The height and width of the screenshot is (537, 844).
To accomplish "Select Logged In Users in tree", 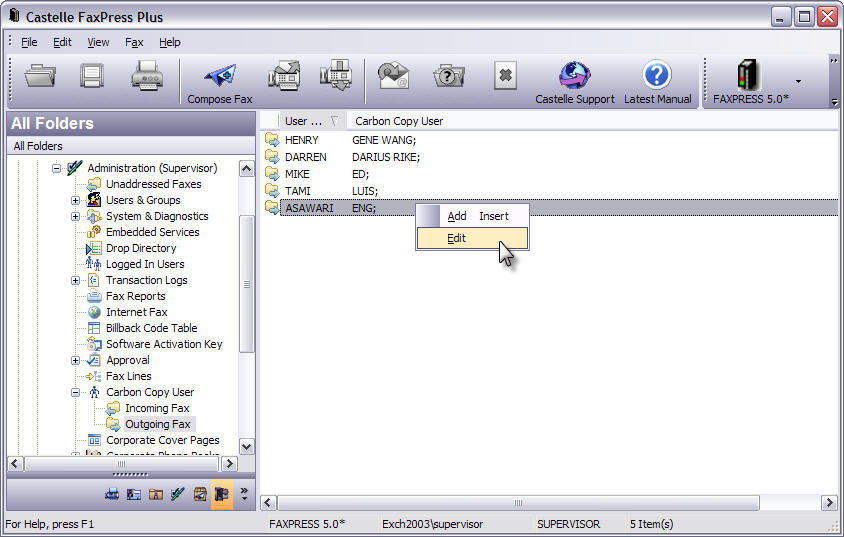I will click(x=145, y=264).
